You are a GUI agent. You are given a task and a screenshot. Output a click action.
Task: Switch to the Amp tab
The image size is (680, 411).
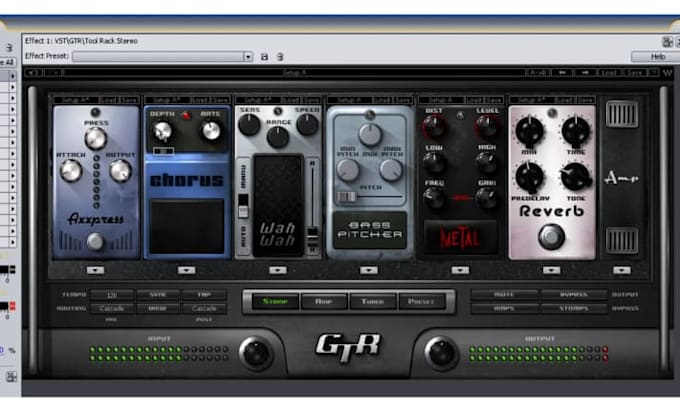[x=324, y=301]
